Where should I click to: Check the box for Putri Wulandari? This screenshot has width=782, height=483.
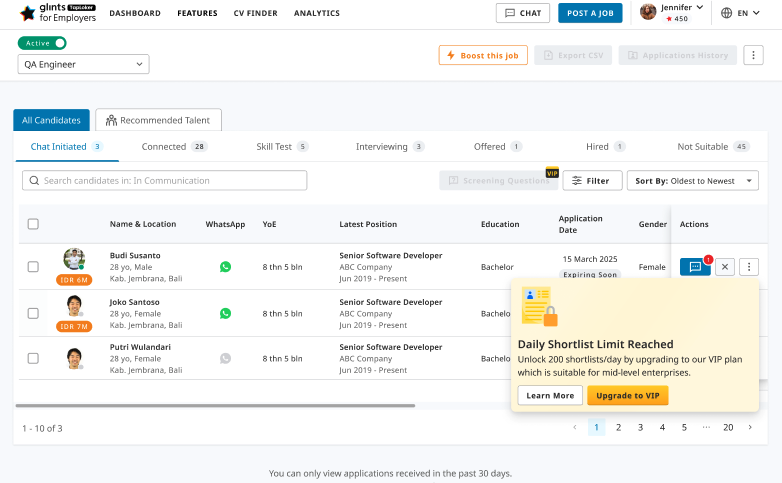coord(33,358)
